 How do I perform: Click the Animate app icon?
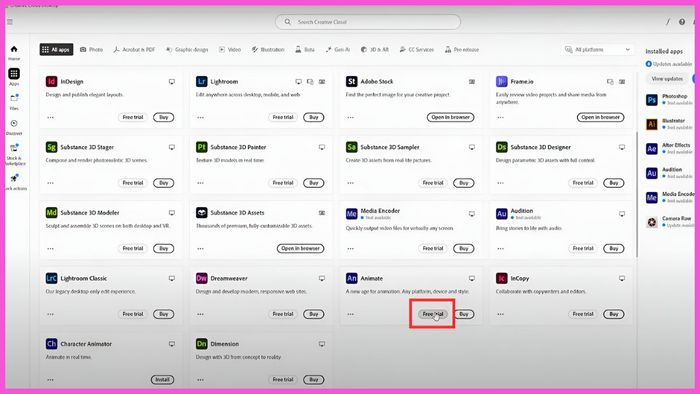point(351,278)
